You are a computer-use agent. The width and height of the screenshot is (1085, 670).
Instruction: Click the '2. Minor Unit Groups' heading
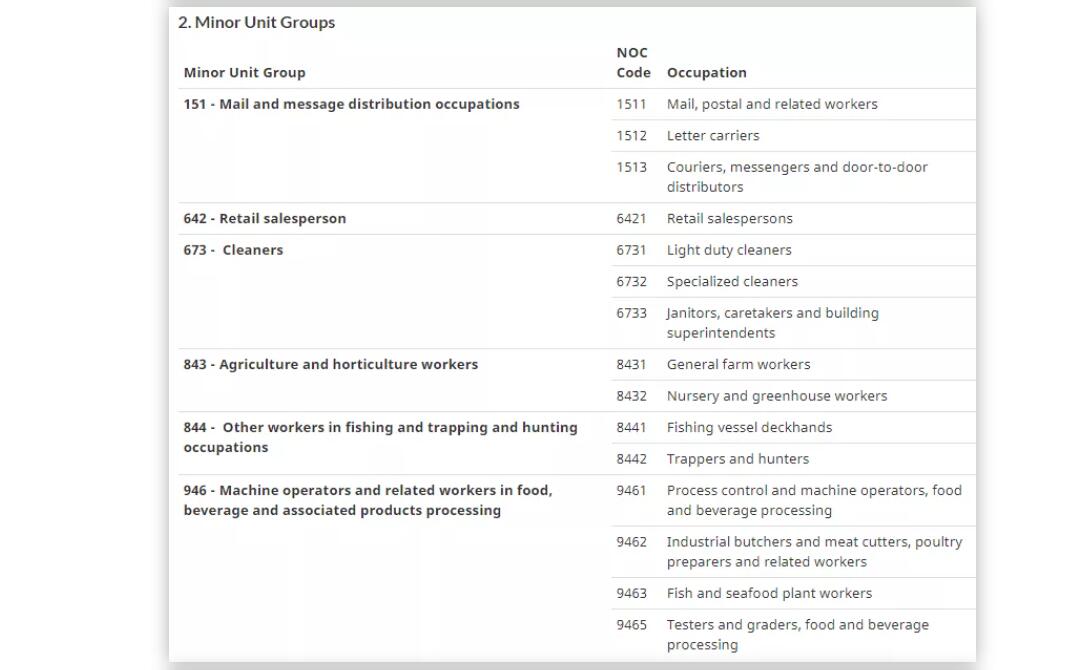[x=256, y=22]
